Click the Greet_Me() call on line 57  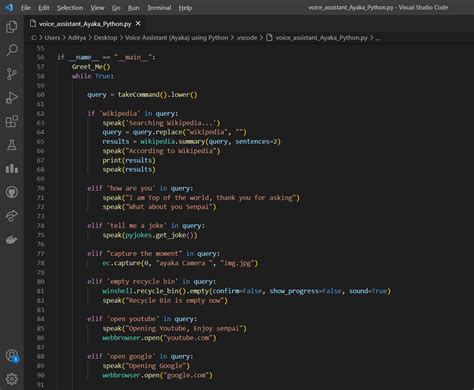point(91,67)
